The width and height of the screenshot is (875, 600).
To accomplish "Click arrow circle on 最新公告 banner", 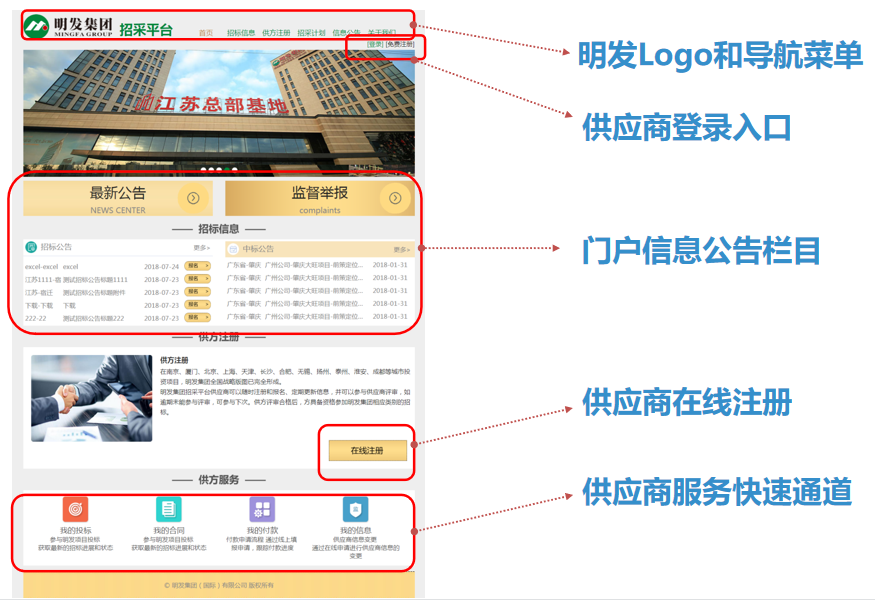I will 193,198.
